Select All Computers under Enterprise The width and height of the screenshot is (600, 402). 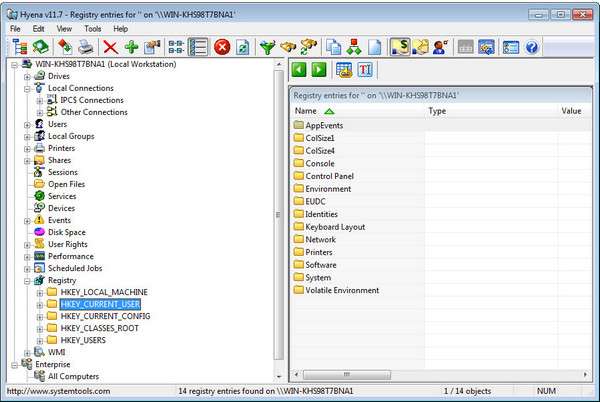pyautogui.click(x=73, y=376)
